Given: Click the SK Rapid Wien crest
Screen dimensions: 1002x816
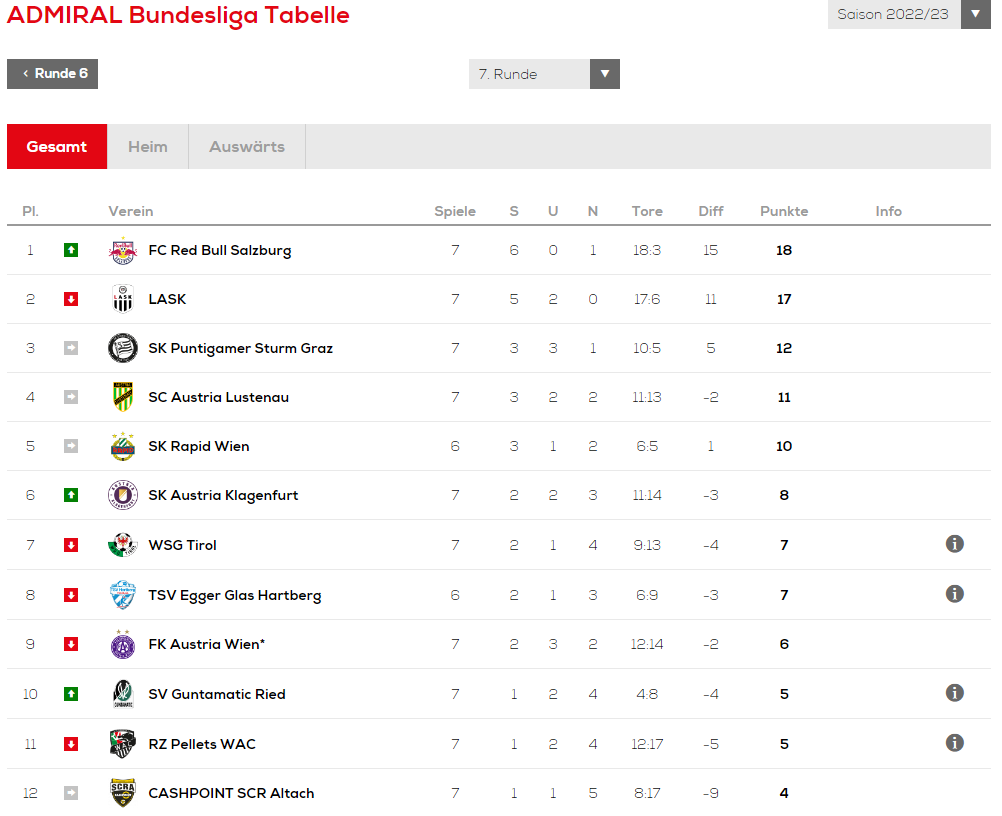Looking at the screenshot, I should (x=123, y=446).
